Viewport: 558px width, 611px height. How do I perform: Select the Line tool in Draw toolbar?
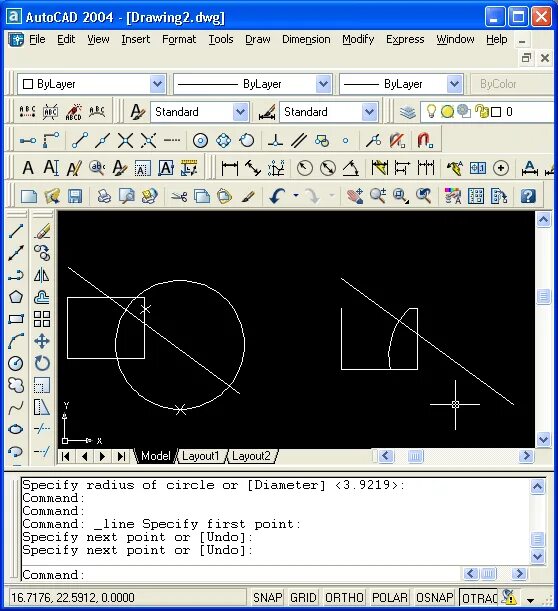16,231
